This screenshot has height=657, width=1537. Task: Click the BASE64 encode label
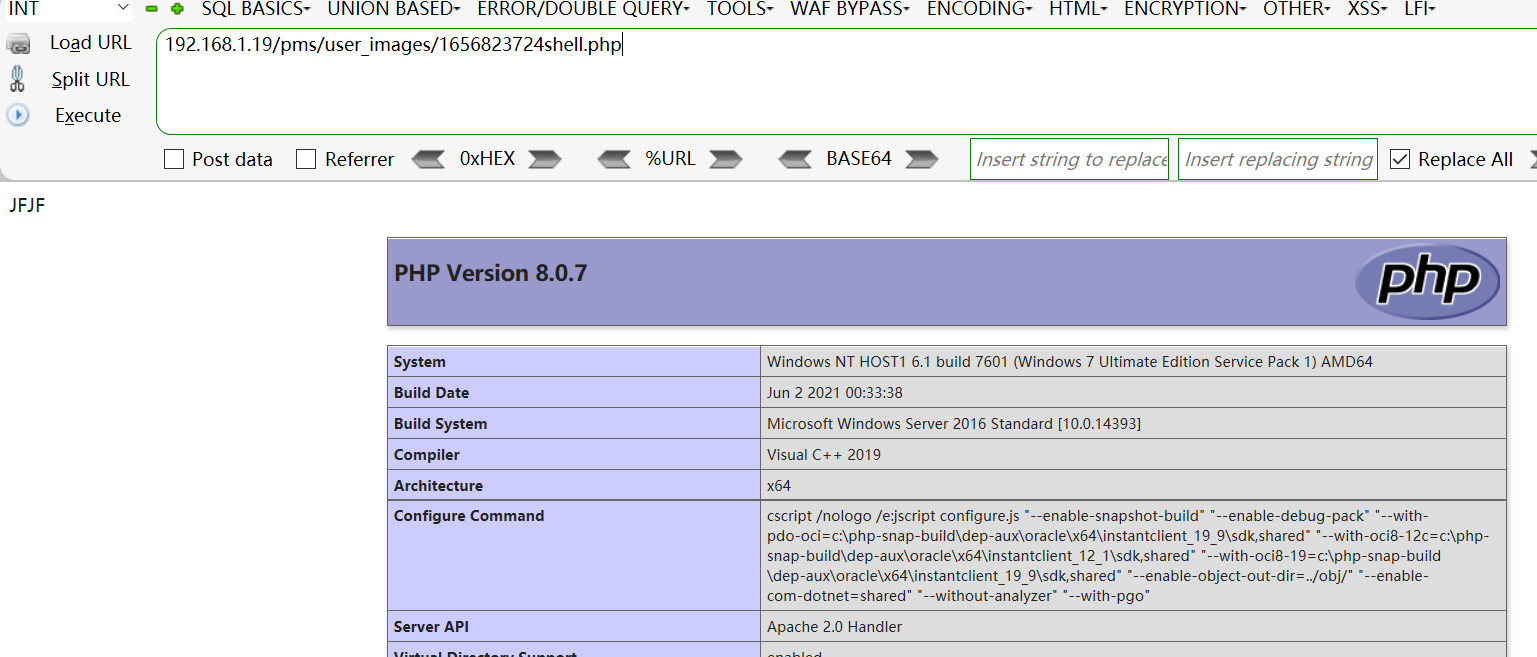coord(859,159)
